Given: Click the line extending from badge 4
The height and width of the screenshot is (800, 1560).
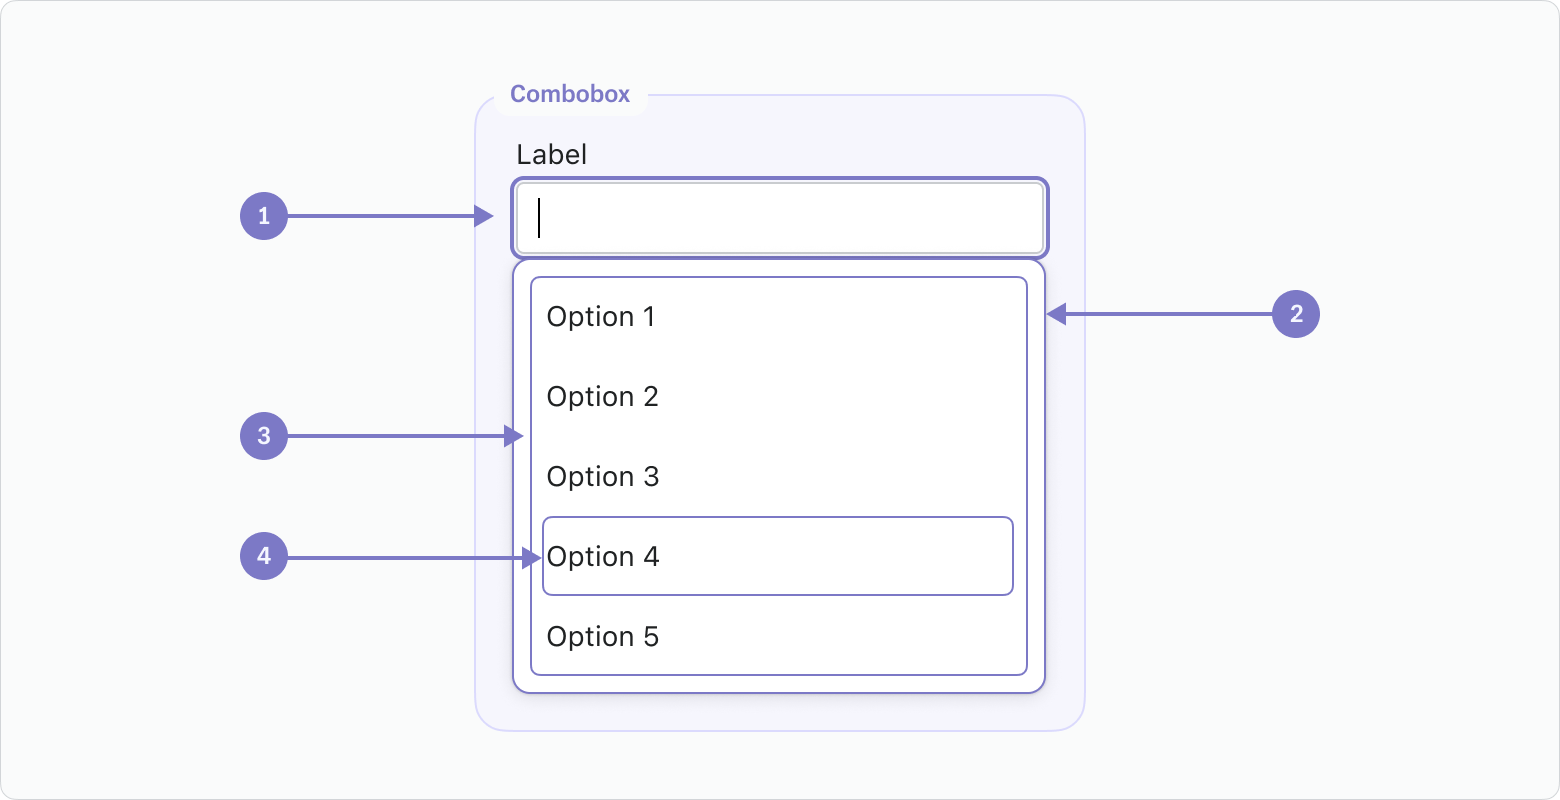Looking at the screenshot, I should pos(400,557).
